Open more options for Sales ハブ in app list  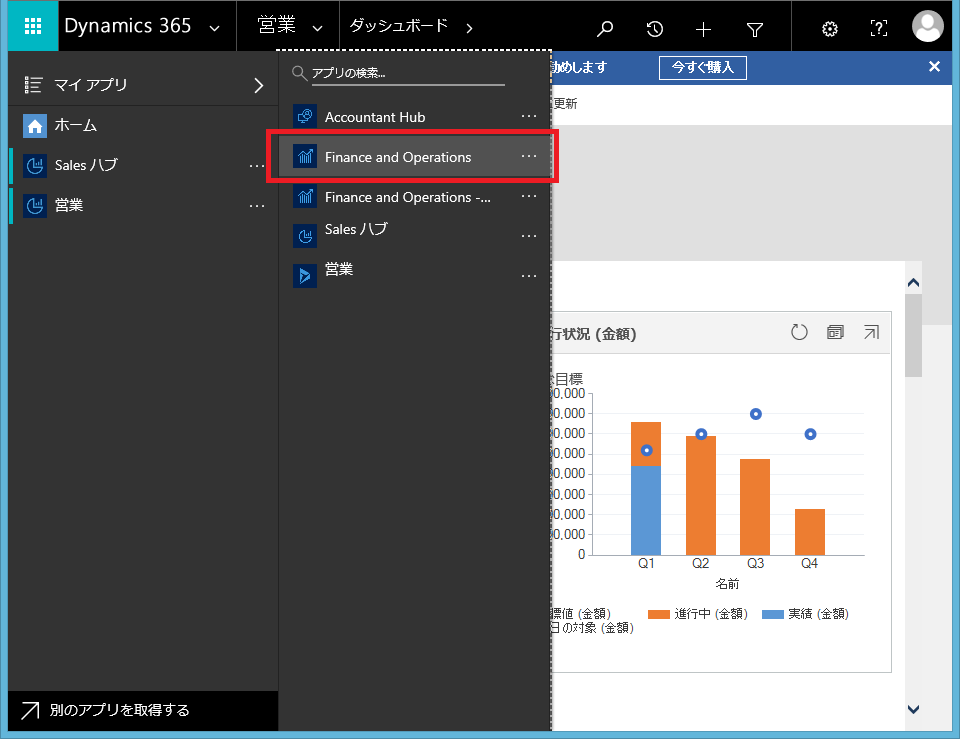[529, 236]
